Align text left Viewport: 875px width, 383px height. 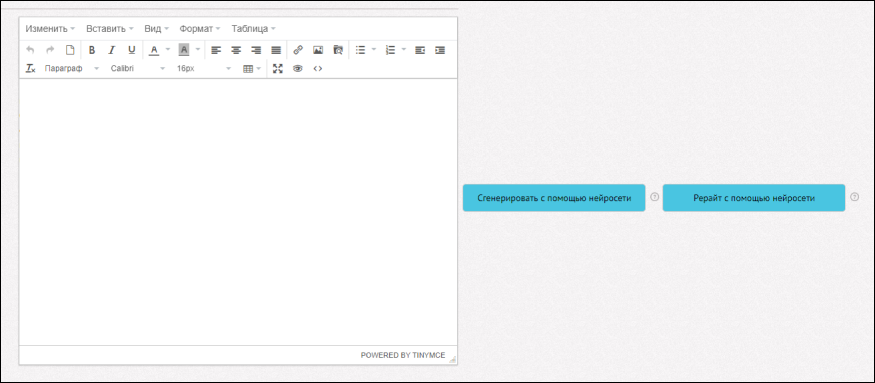216,50
